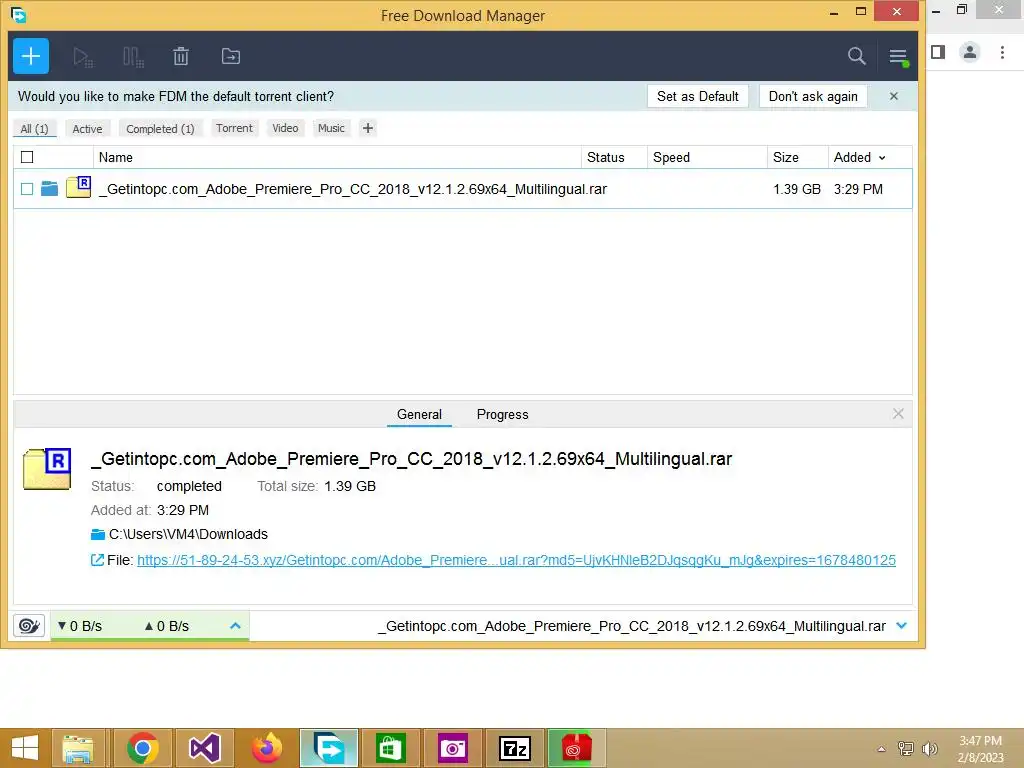This screenshot has width=1024, height=768.
Task: Open Visual Studio from taskbar
Action: pos(204,748)
